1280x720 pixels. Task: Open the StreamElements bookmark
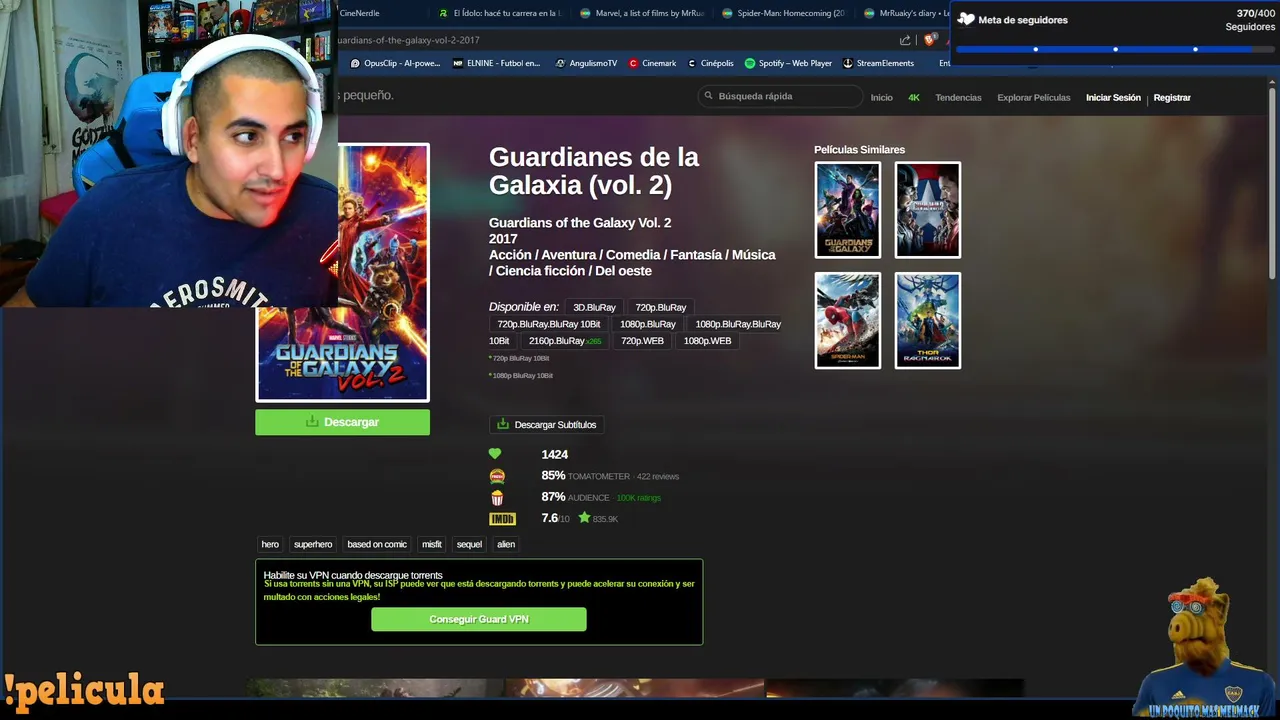pyautogui.click(x=879, y=63)
